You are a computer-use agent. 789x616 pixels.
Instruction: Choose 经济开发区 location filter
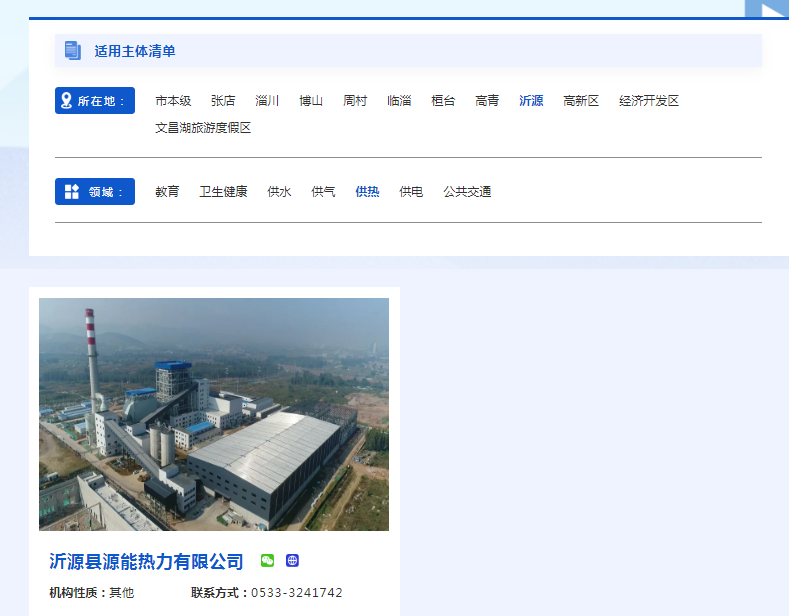pos(649,101)
